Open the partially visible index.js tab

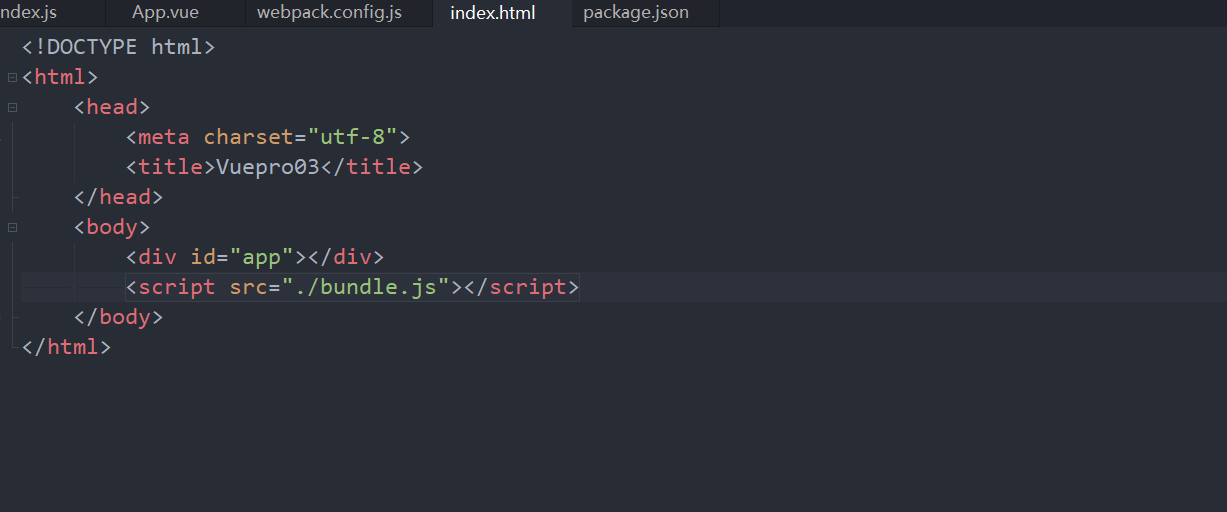tap(28, 13)
